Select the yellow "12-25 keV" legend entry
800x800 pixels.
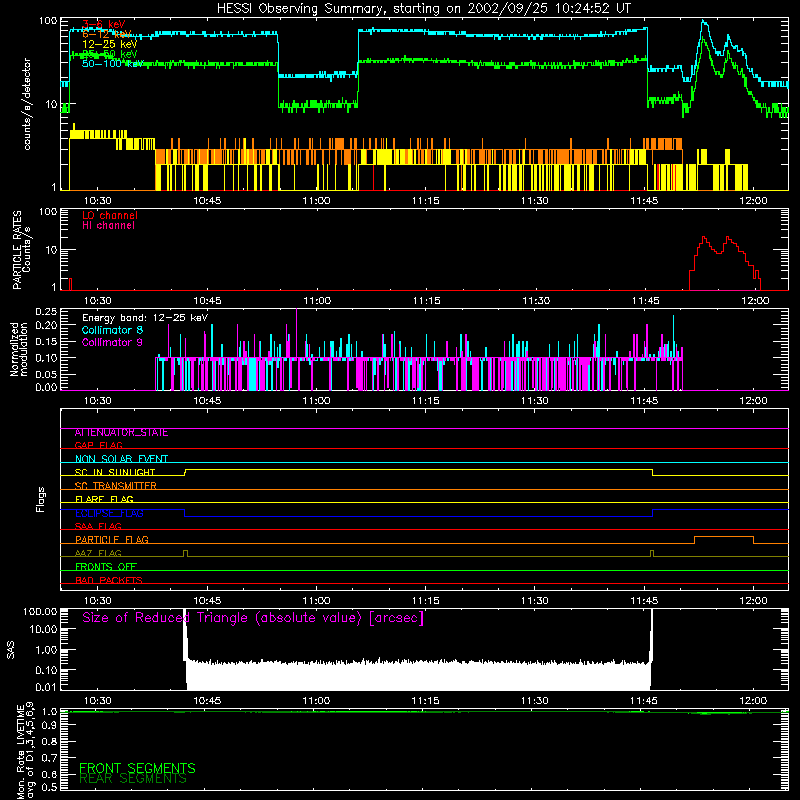(x=109, y=44)
